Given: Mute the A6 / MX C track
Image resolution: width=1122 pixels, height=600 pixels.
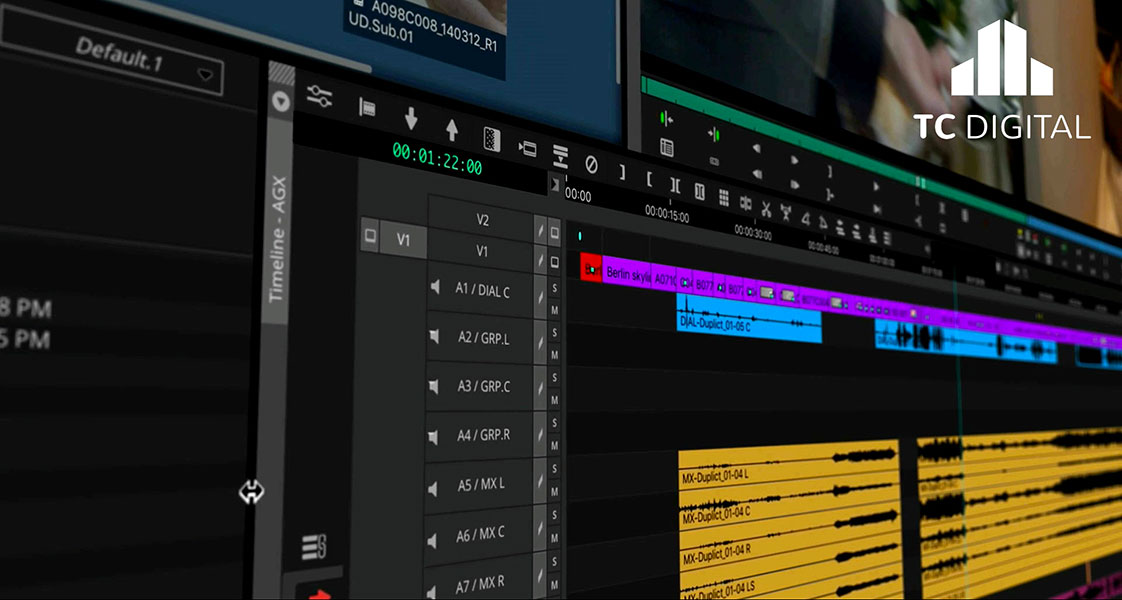Looking at the screenshot, I should [x=555, y=538].
